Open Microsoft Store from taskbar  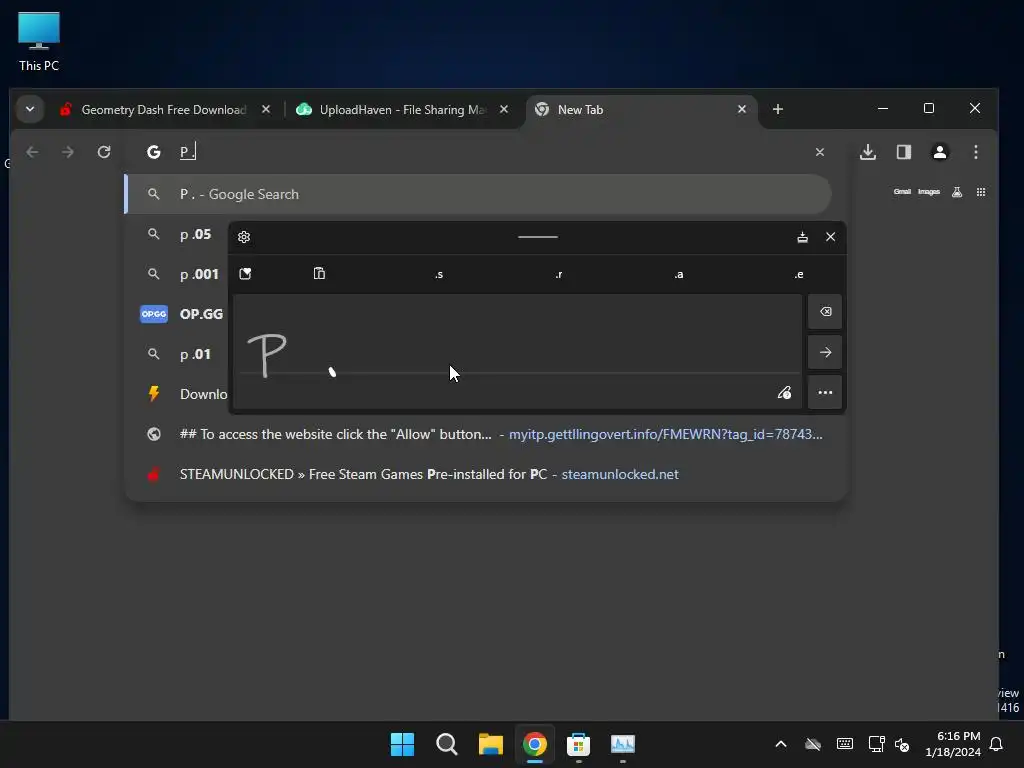[x=579, y=744]
